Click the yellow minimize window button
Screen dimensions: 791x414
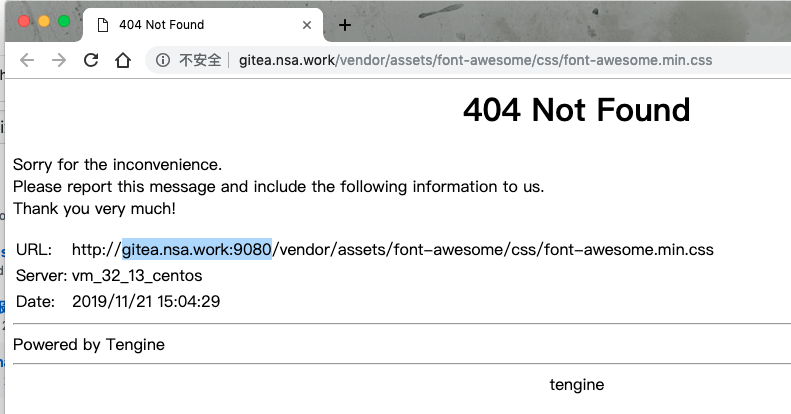[44, 21]
